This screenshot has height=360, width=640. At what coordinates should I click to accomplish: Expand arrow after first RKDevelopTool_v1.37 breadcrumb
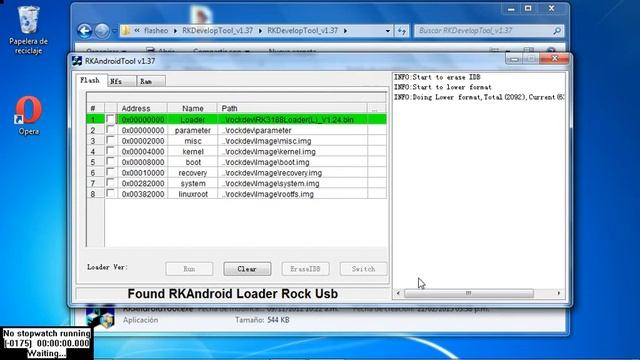260,31
